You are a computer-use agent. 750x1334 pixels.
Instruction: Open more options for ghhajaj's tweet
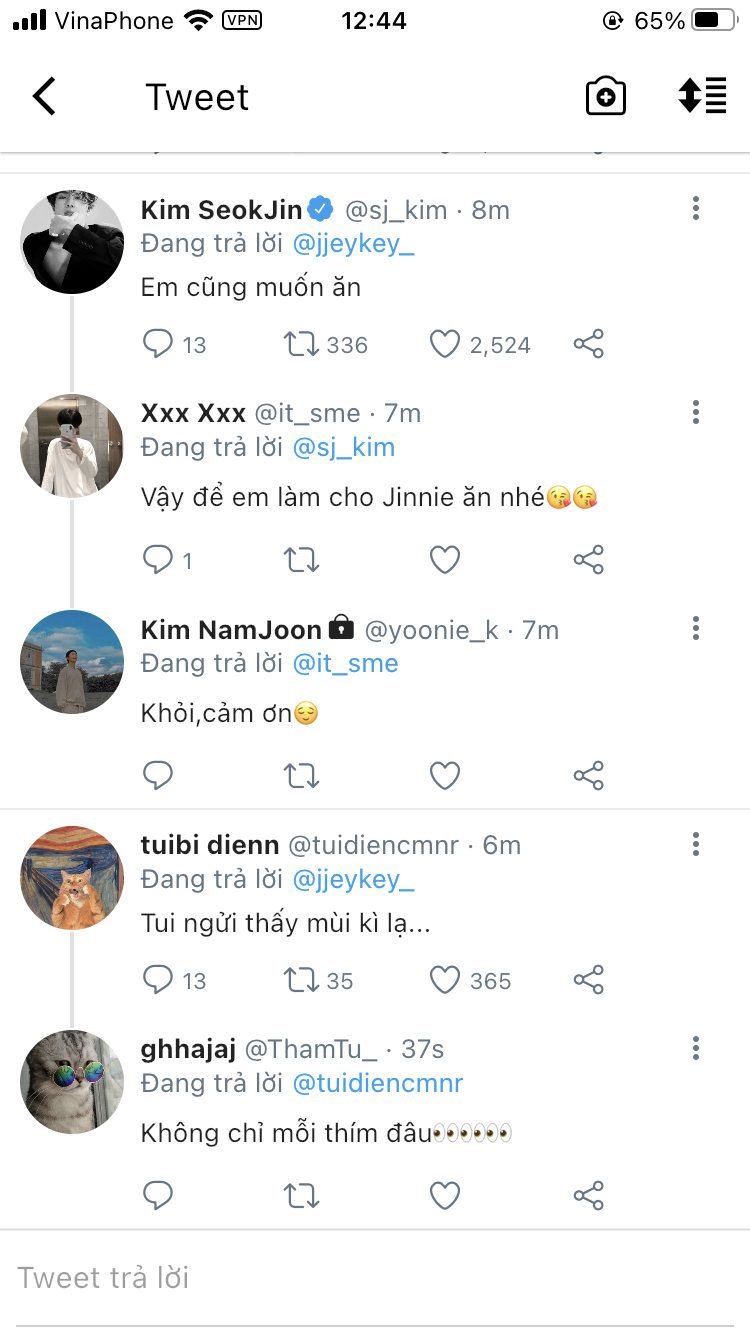tap(696, 1048)
